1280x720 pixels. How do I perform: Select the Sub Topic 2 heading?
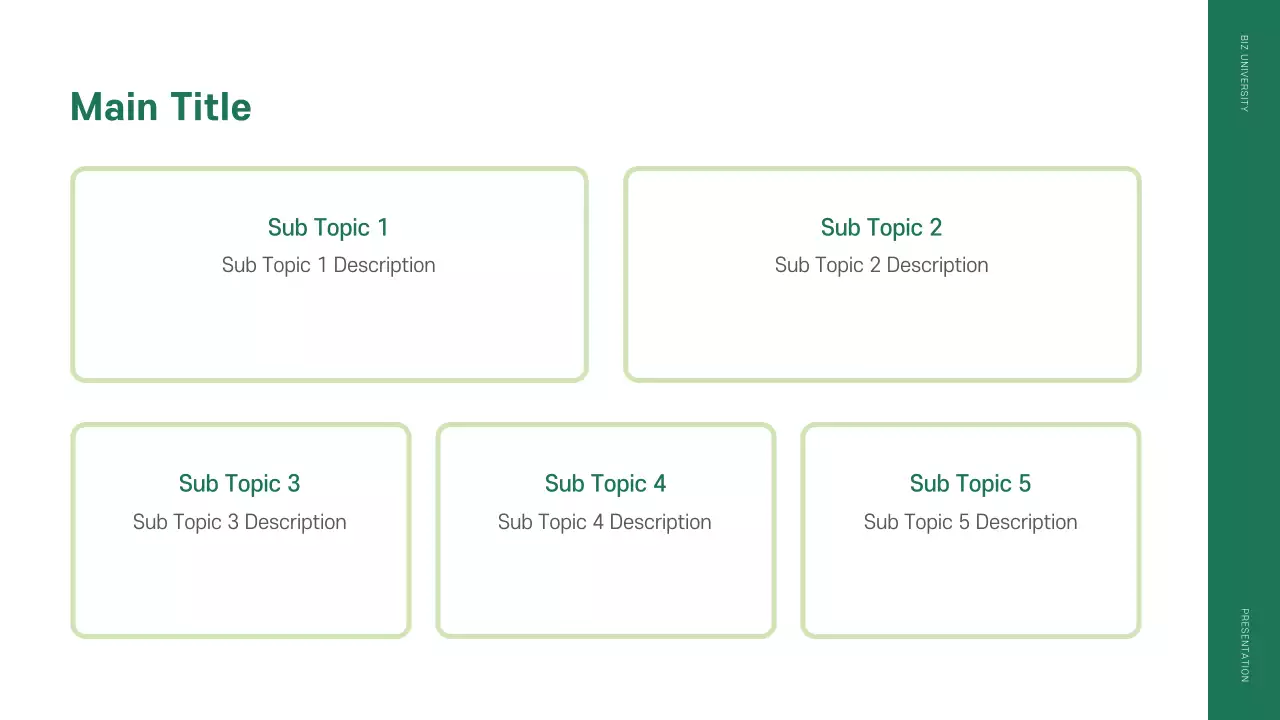[x=881, y=228]
